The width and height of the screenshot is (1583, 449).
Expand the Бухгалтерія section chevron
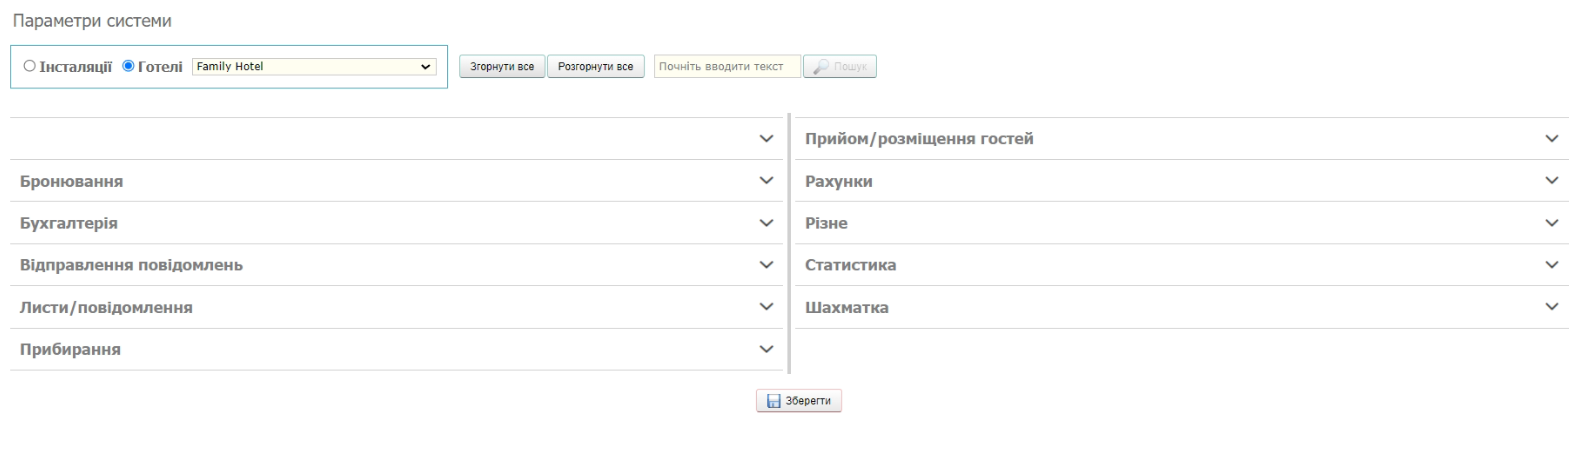[766, 223]
